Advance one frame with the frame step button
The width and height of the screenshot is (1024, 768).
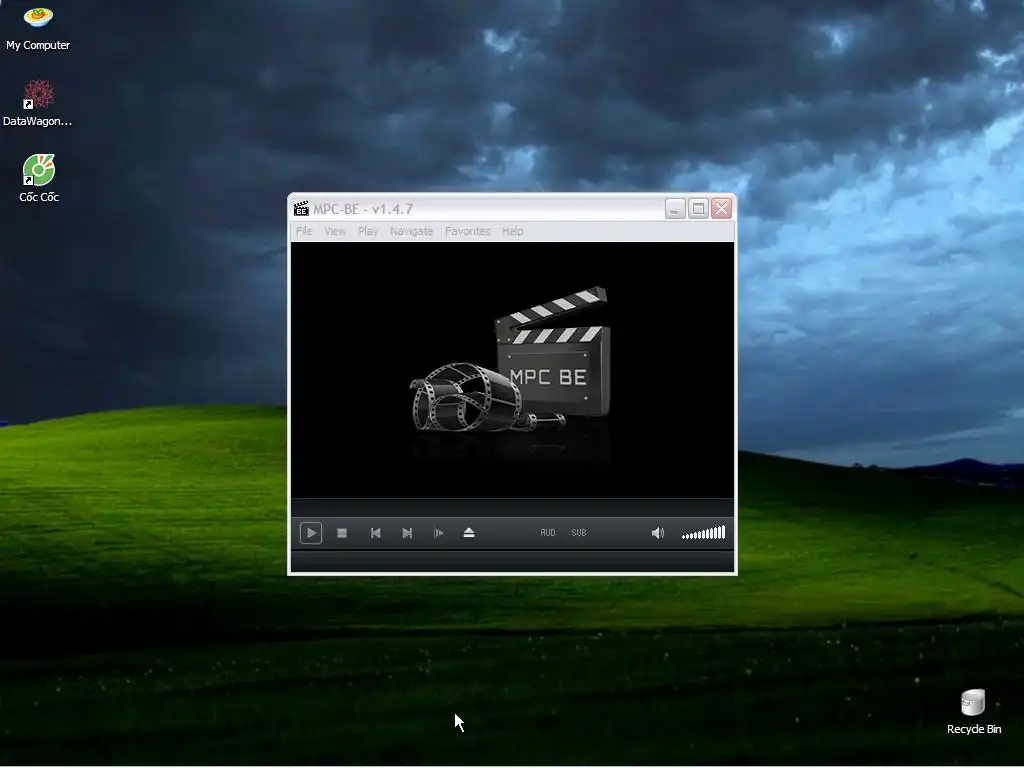[x=438, y=533]
